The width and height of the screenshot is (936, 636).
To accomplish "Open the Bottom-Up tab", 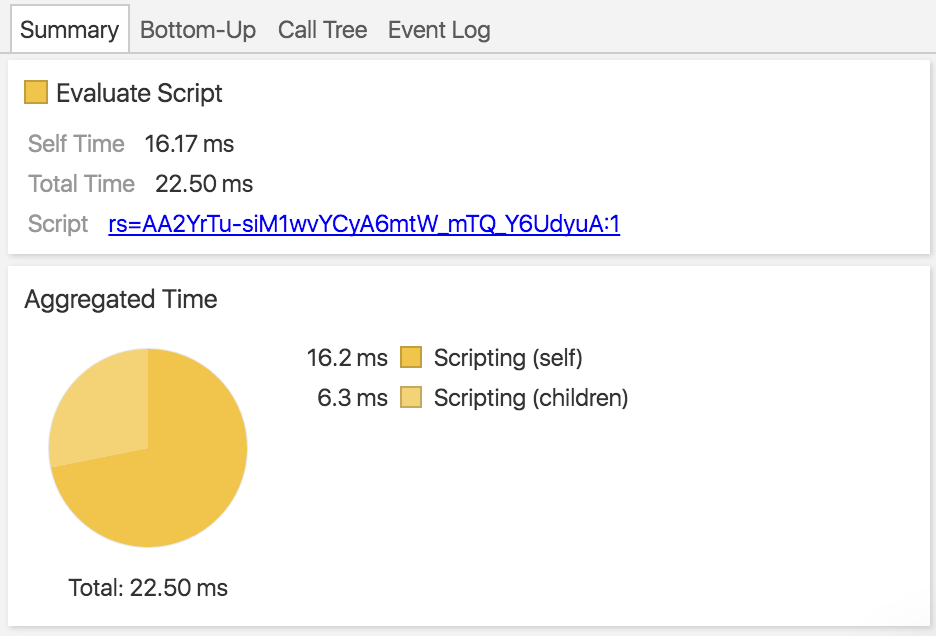I will [198, 30].
